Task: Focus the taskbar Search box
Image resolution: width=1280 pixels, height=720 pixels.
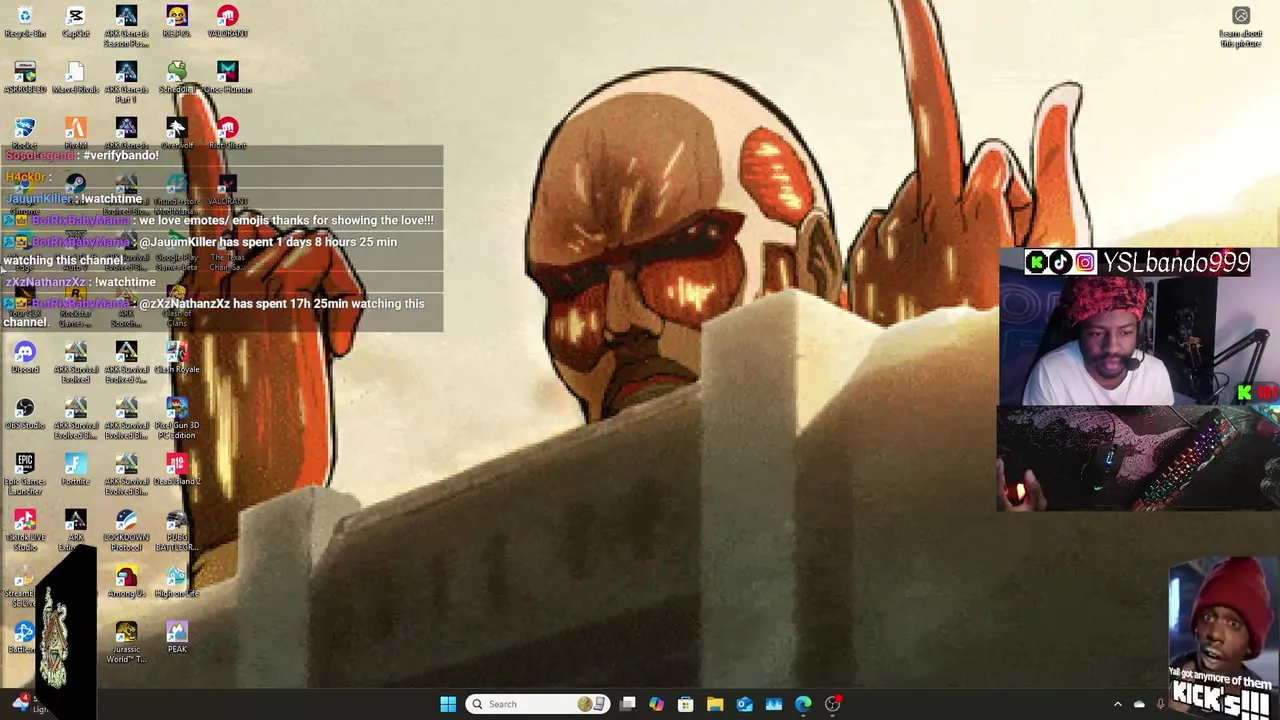Action: [x=538, y=704]
